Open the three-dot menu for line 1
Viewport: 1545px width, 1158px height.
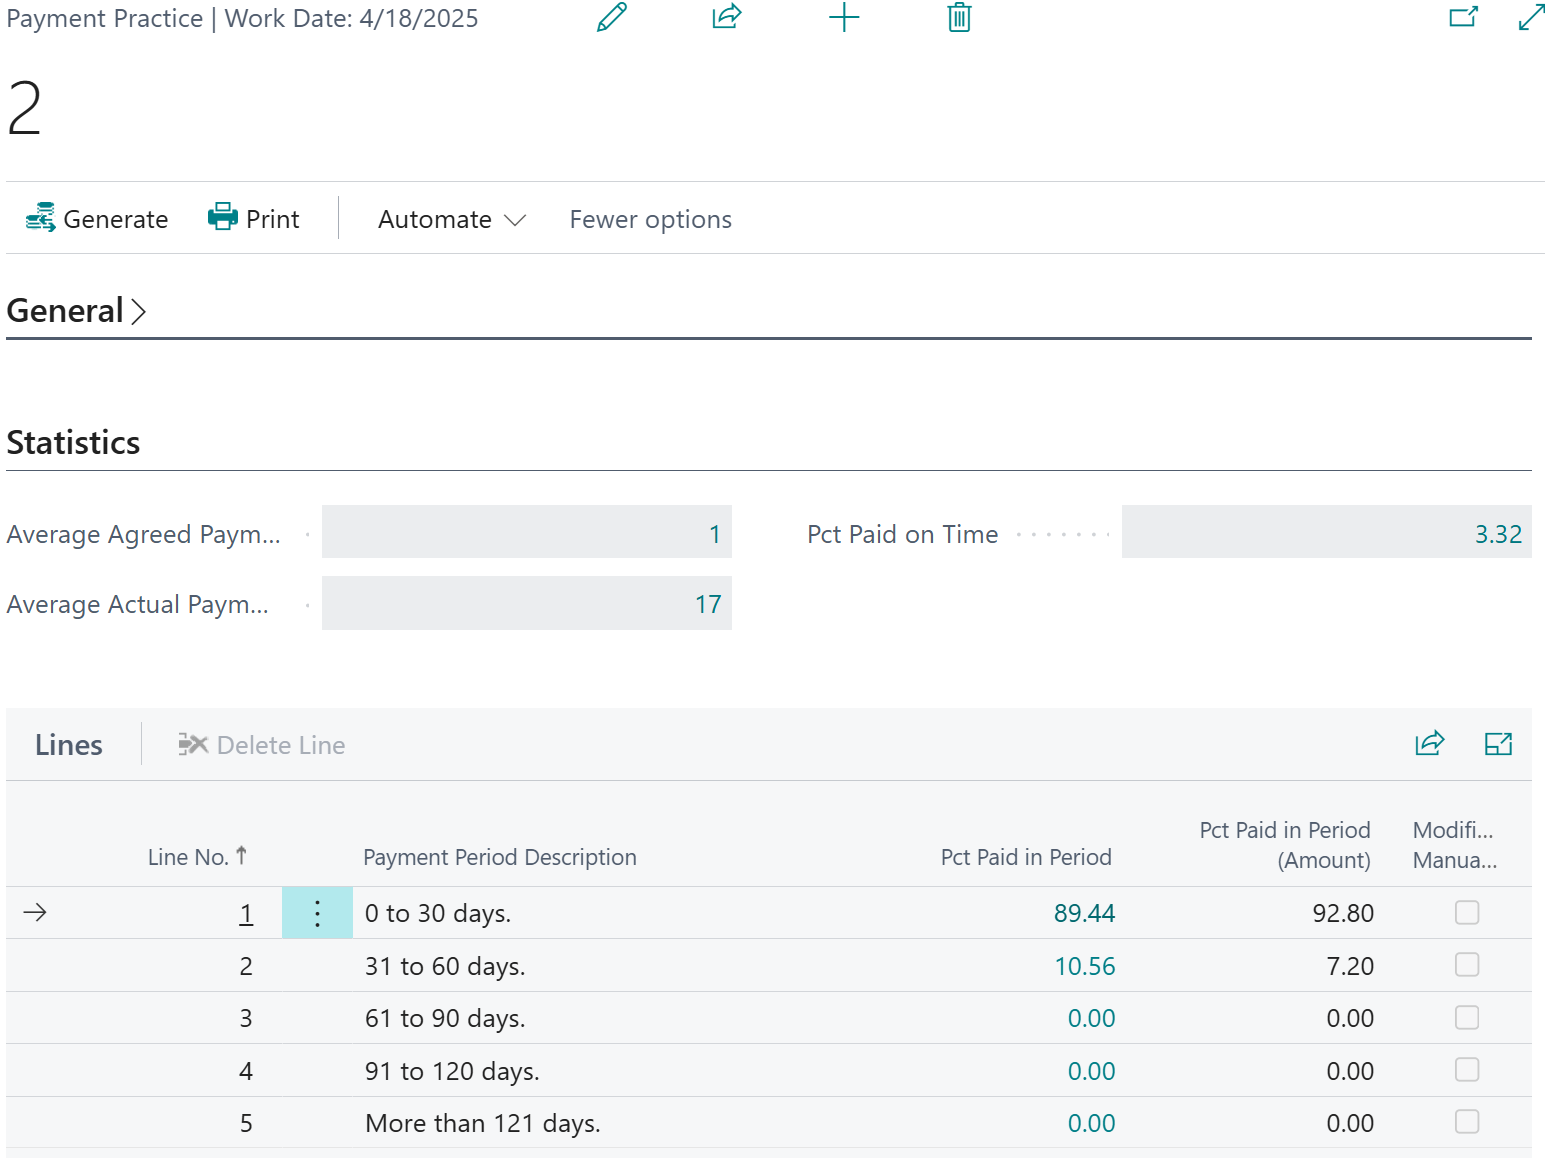point(317,913)
